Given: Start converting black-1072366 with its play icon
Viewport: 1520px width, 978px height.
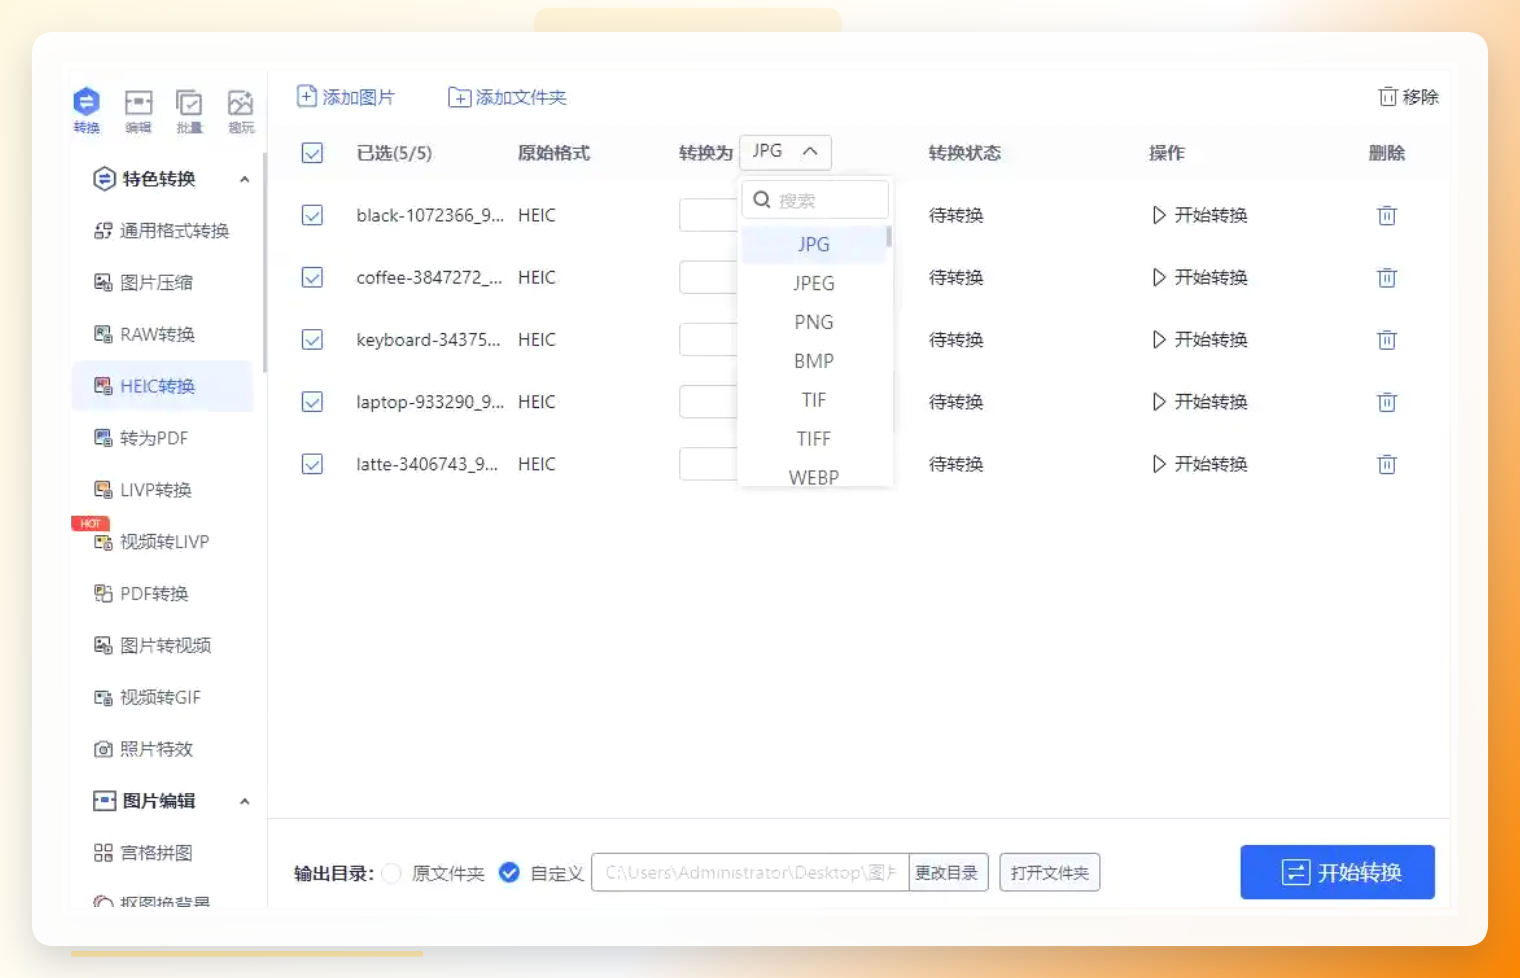Looking at the screenshot, I should (1159, 215).
